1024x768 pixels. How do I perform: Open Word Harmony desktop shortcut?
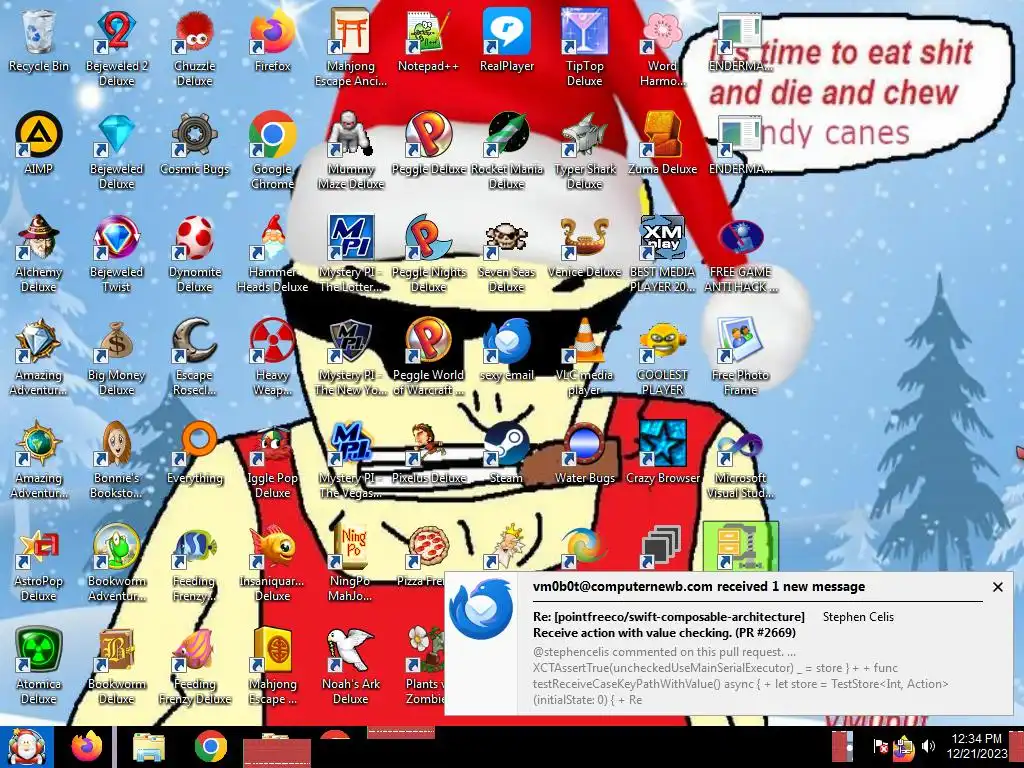click(662, 48)
